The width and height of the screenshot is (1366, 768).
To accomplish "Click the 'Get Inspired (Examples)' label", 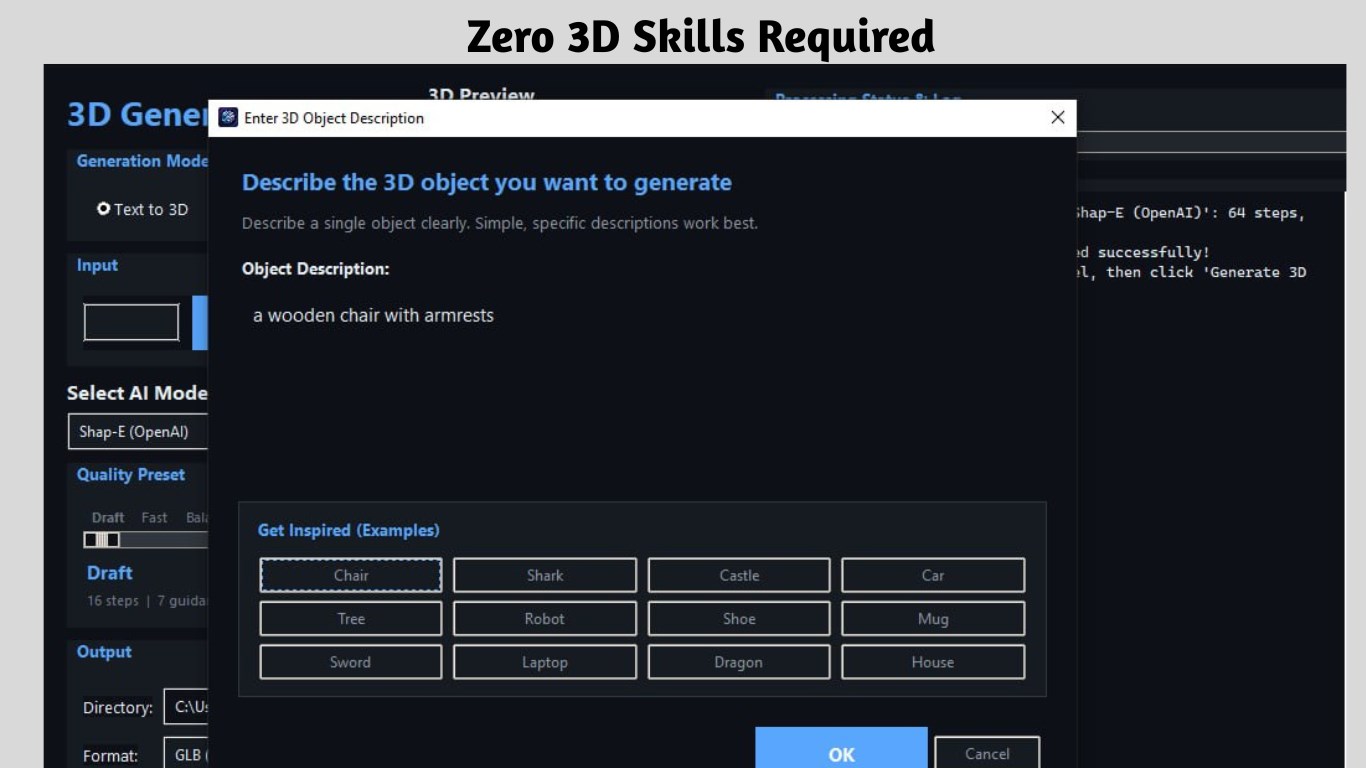I will (x=349, y=530).
